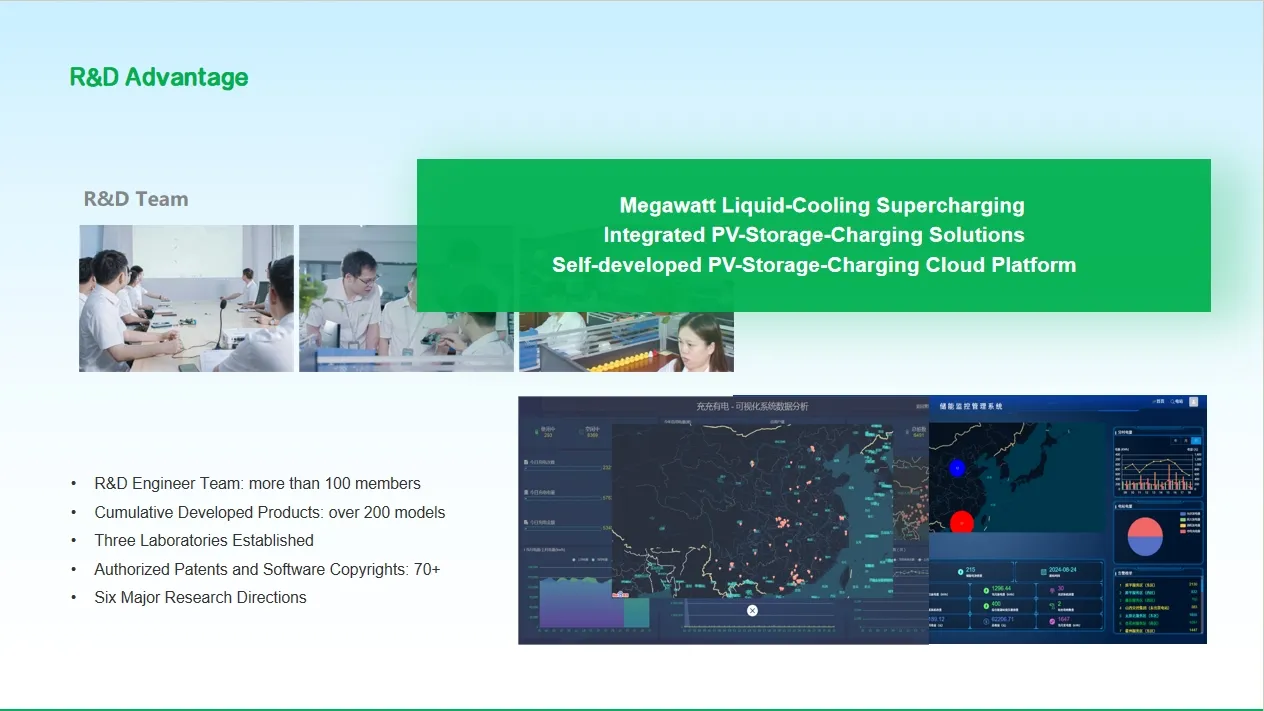Close the map overlay with the X button
Screen dimensions: 1264x711
pyautogui.click(x=752, y=610)
